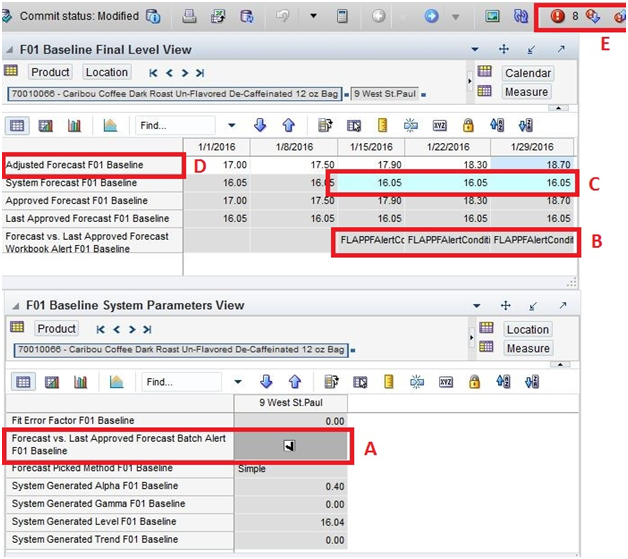Switch Final Level View to bar chart mode
Viewport: 628px width, 559px height.
click(74, 126)
